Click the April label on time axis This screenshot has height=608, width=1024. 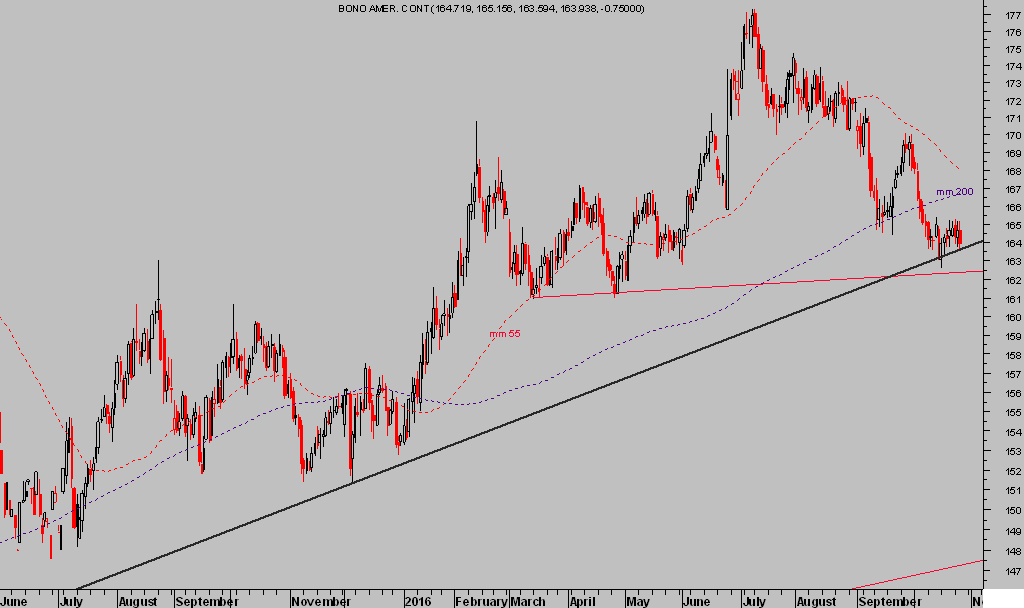tap(582, 603)
